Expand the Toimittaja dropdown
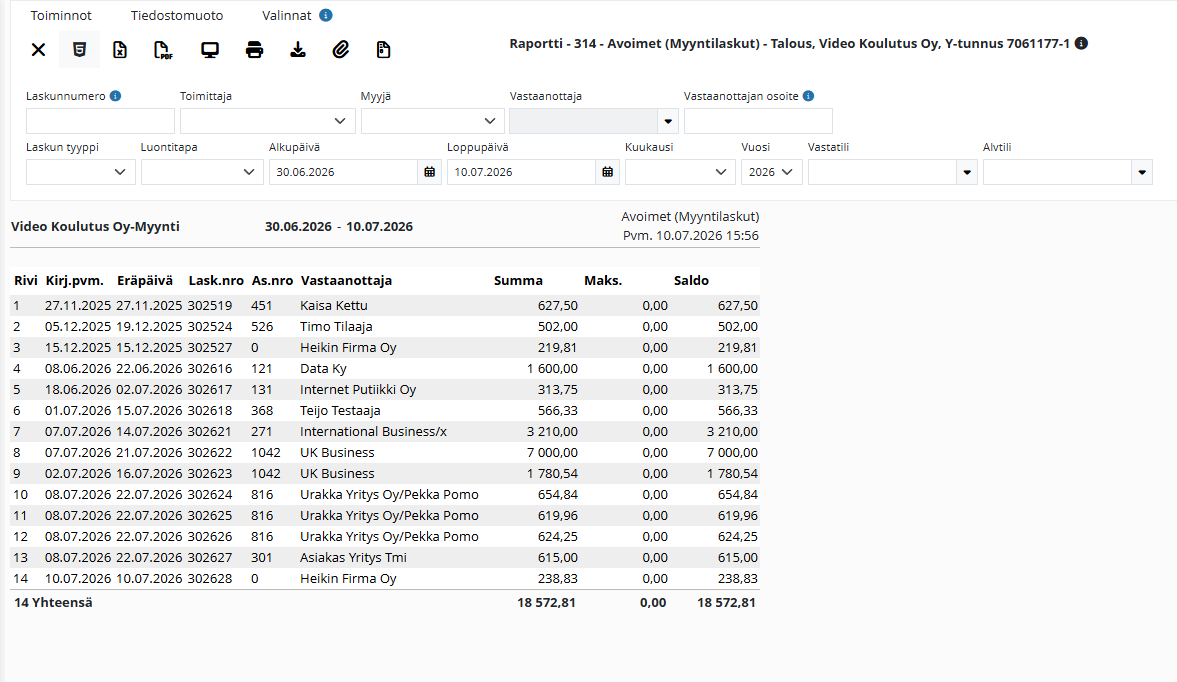 (268, 121)
